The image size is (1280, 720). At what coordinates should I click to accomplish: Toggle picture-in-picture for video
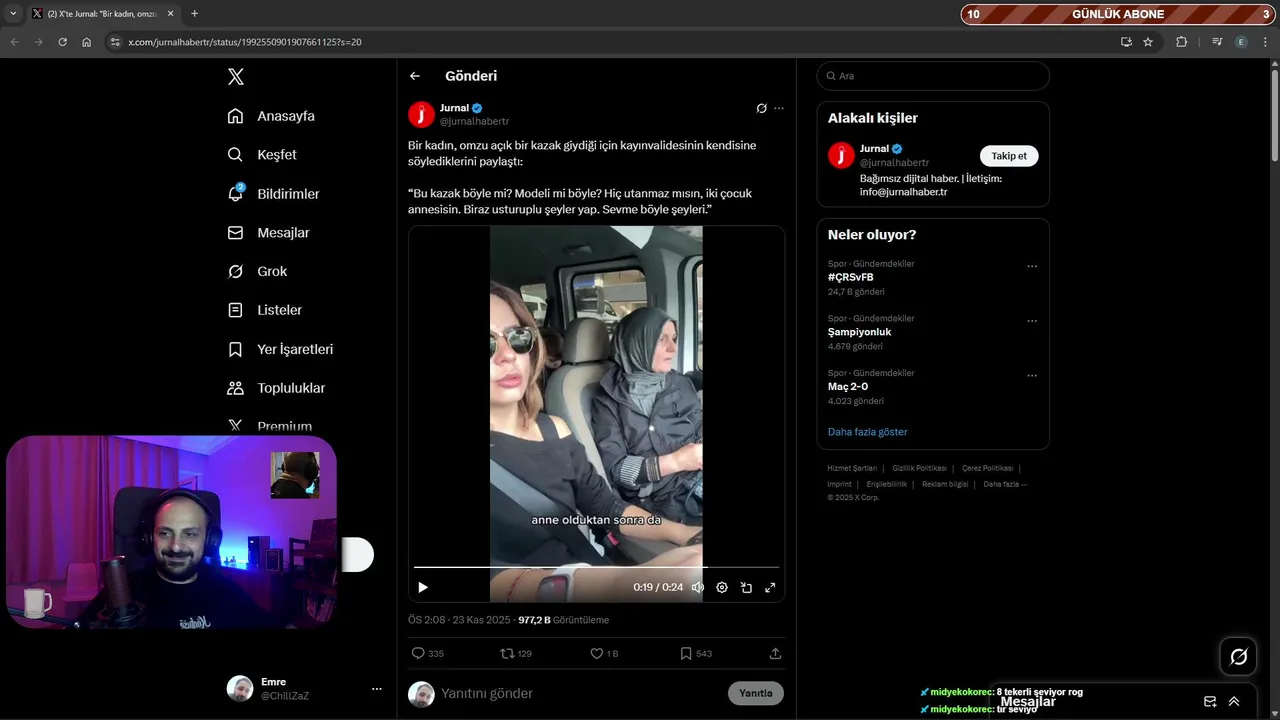point(746,588)
